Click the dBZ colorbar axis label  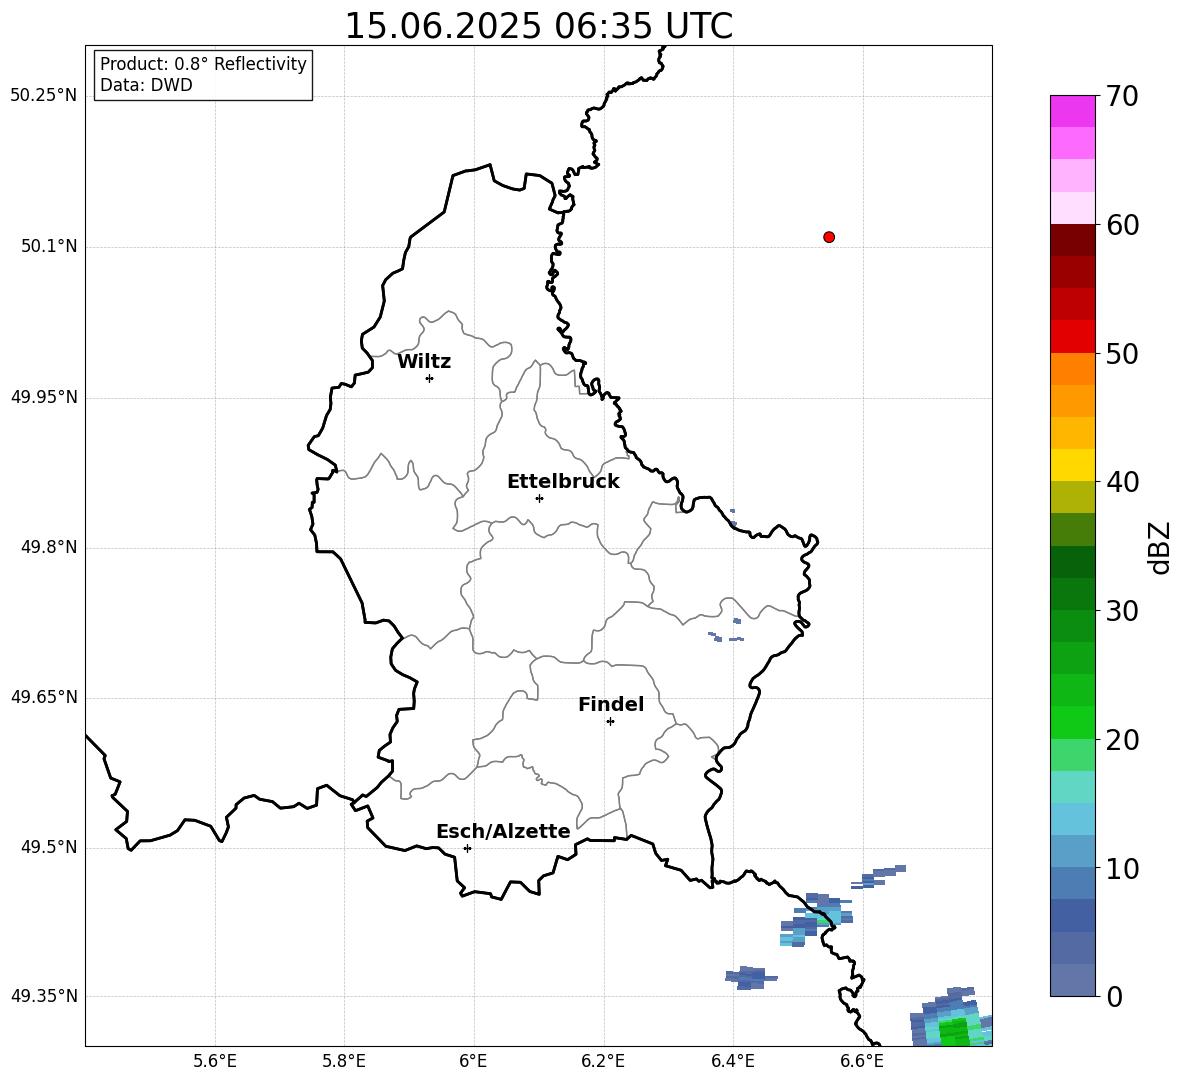tap(1159, 547)
